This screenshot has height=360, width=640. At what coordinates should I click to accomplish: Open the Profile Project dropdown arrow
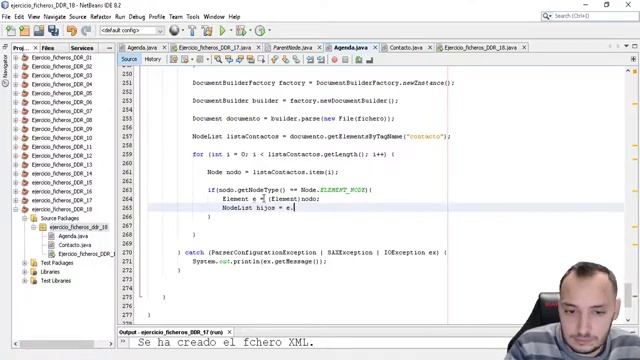tap(269, 31)
